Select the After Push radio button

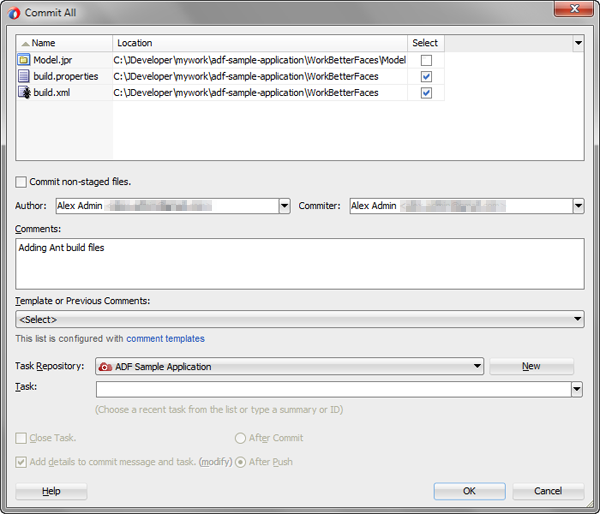(x=240, y=462)
